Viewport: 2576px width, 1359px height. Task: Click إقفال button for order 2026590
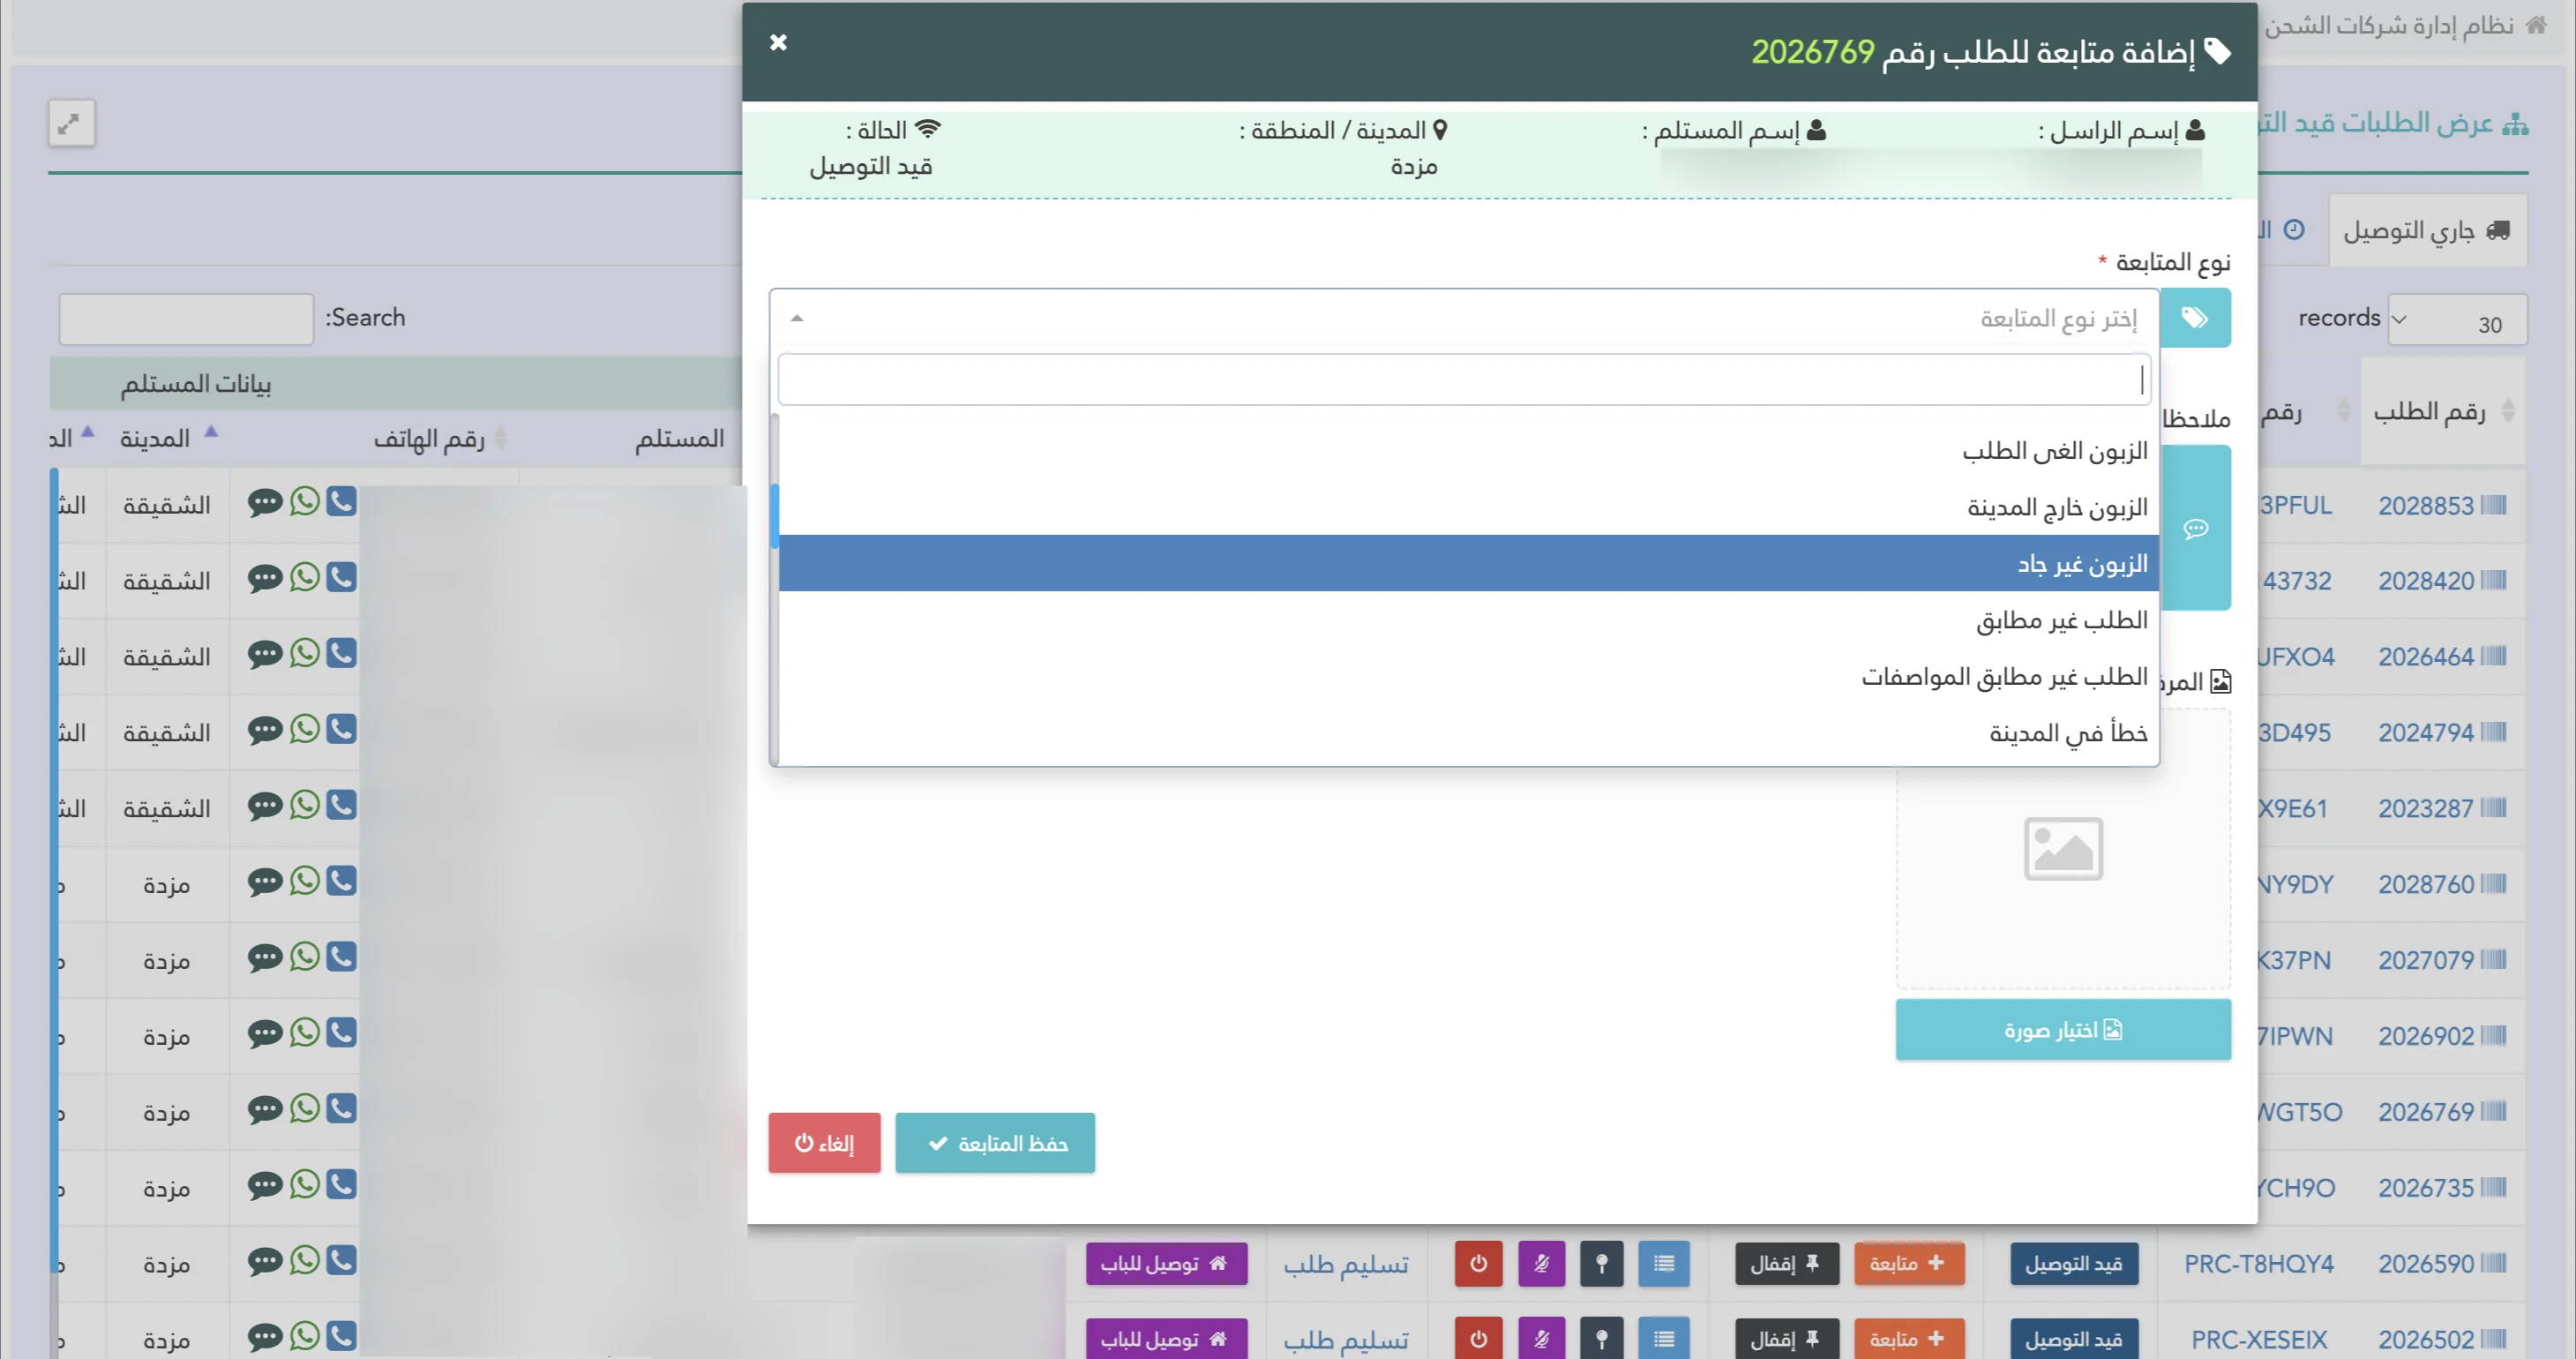point(1786,1264)
